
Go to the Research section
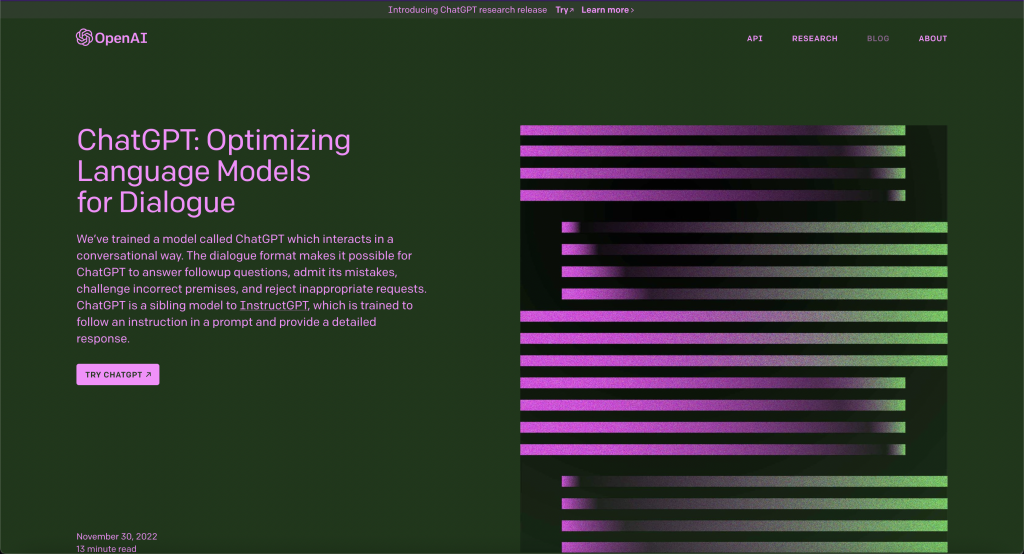pyautogui.click(x=814, y=39)
